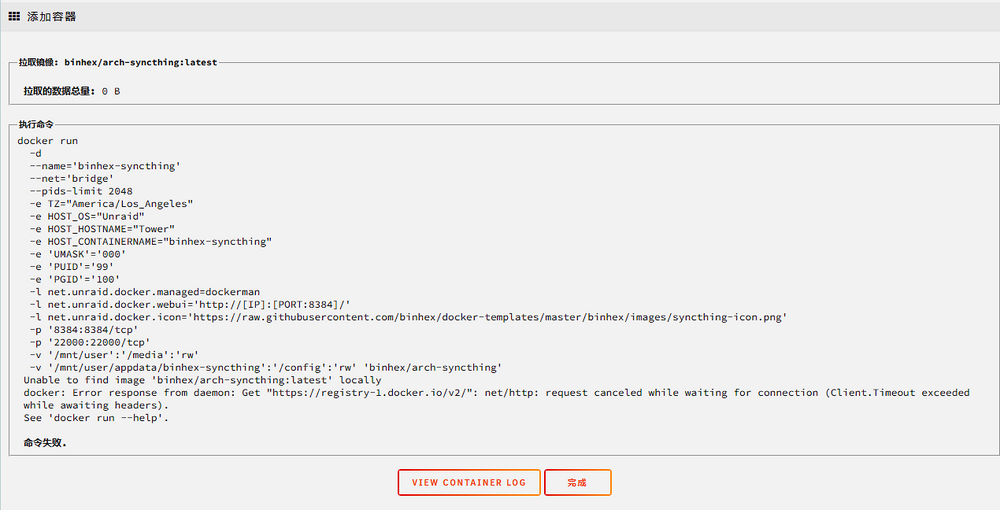1000x510 pixels.
Task: Click the net.unraid.docker.webui label line
Action: click(x=190, y=305)
